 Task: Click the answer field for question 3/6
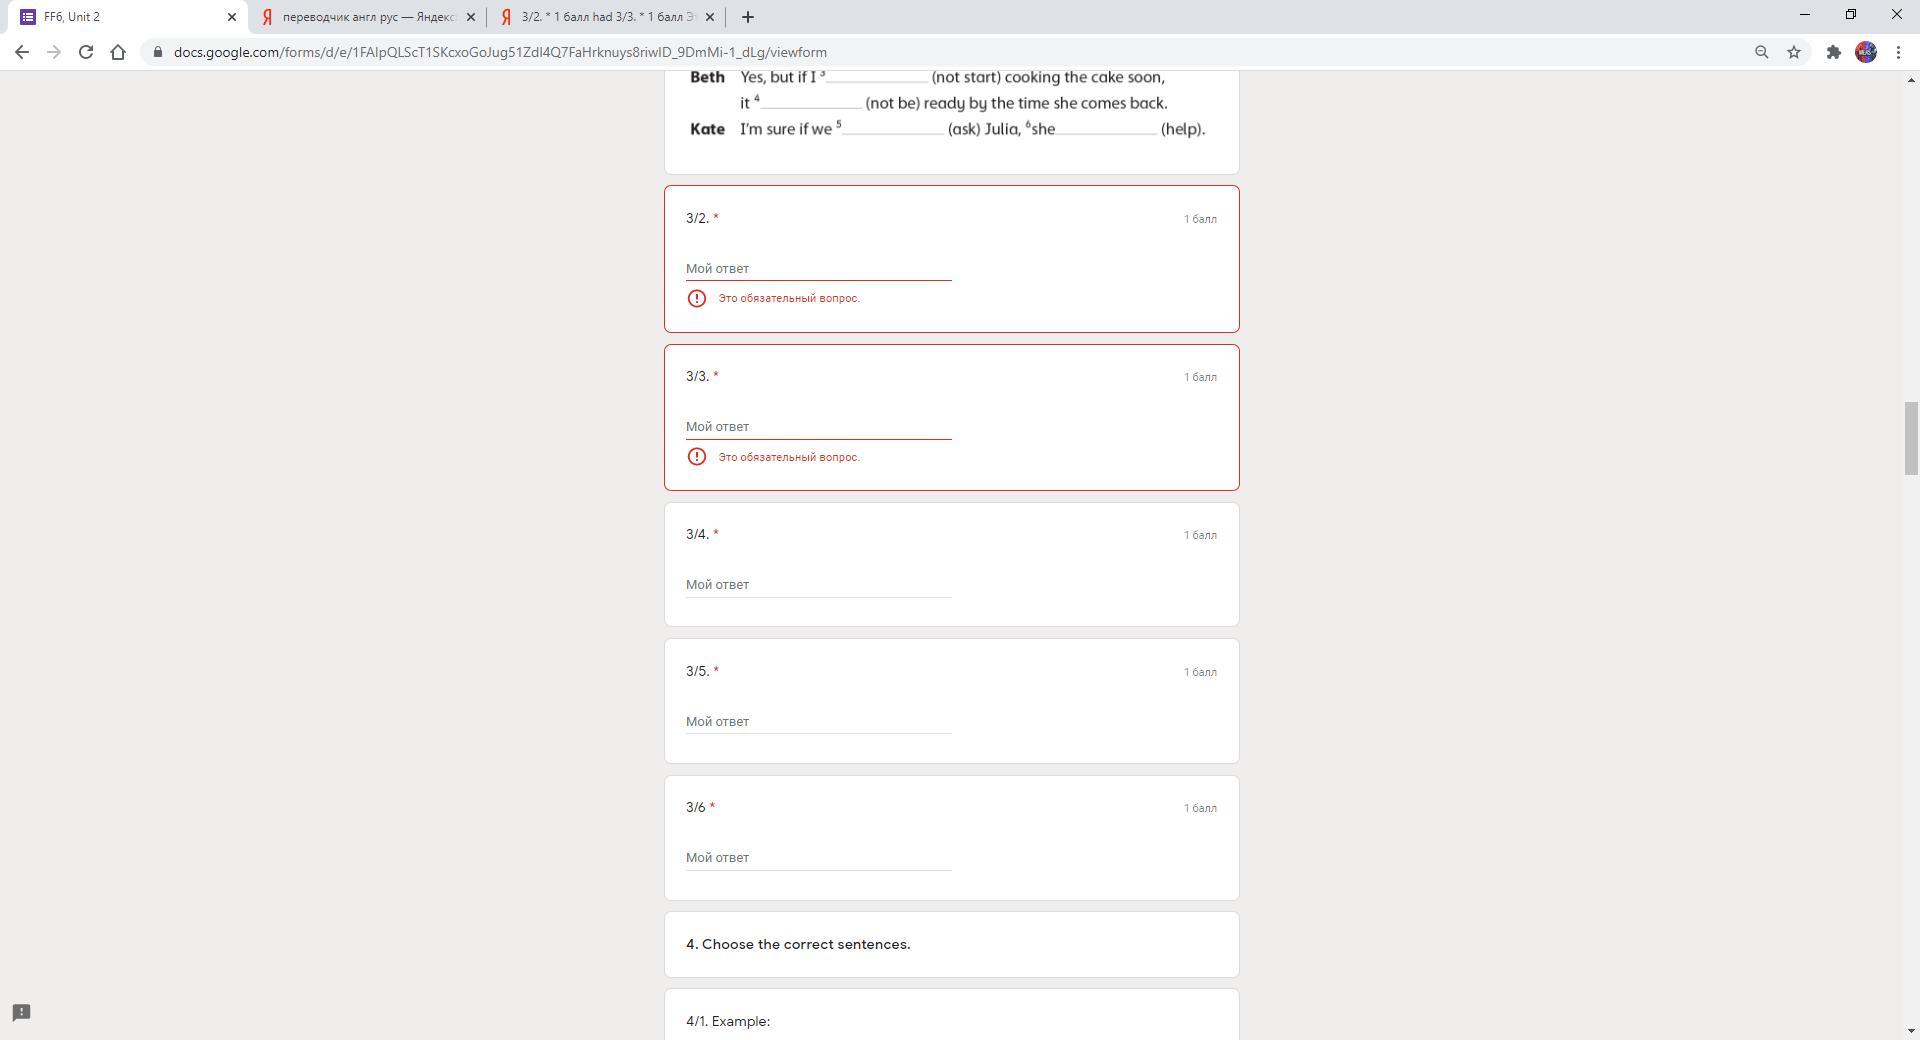pos(818,858)
